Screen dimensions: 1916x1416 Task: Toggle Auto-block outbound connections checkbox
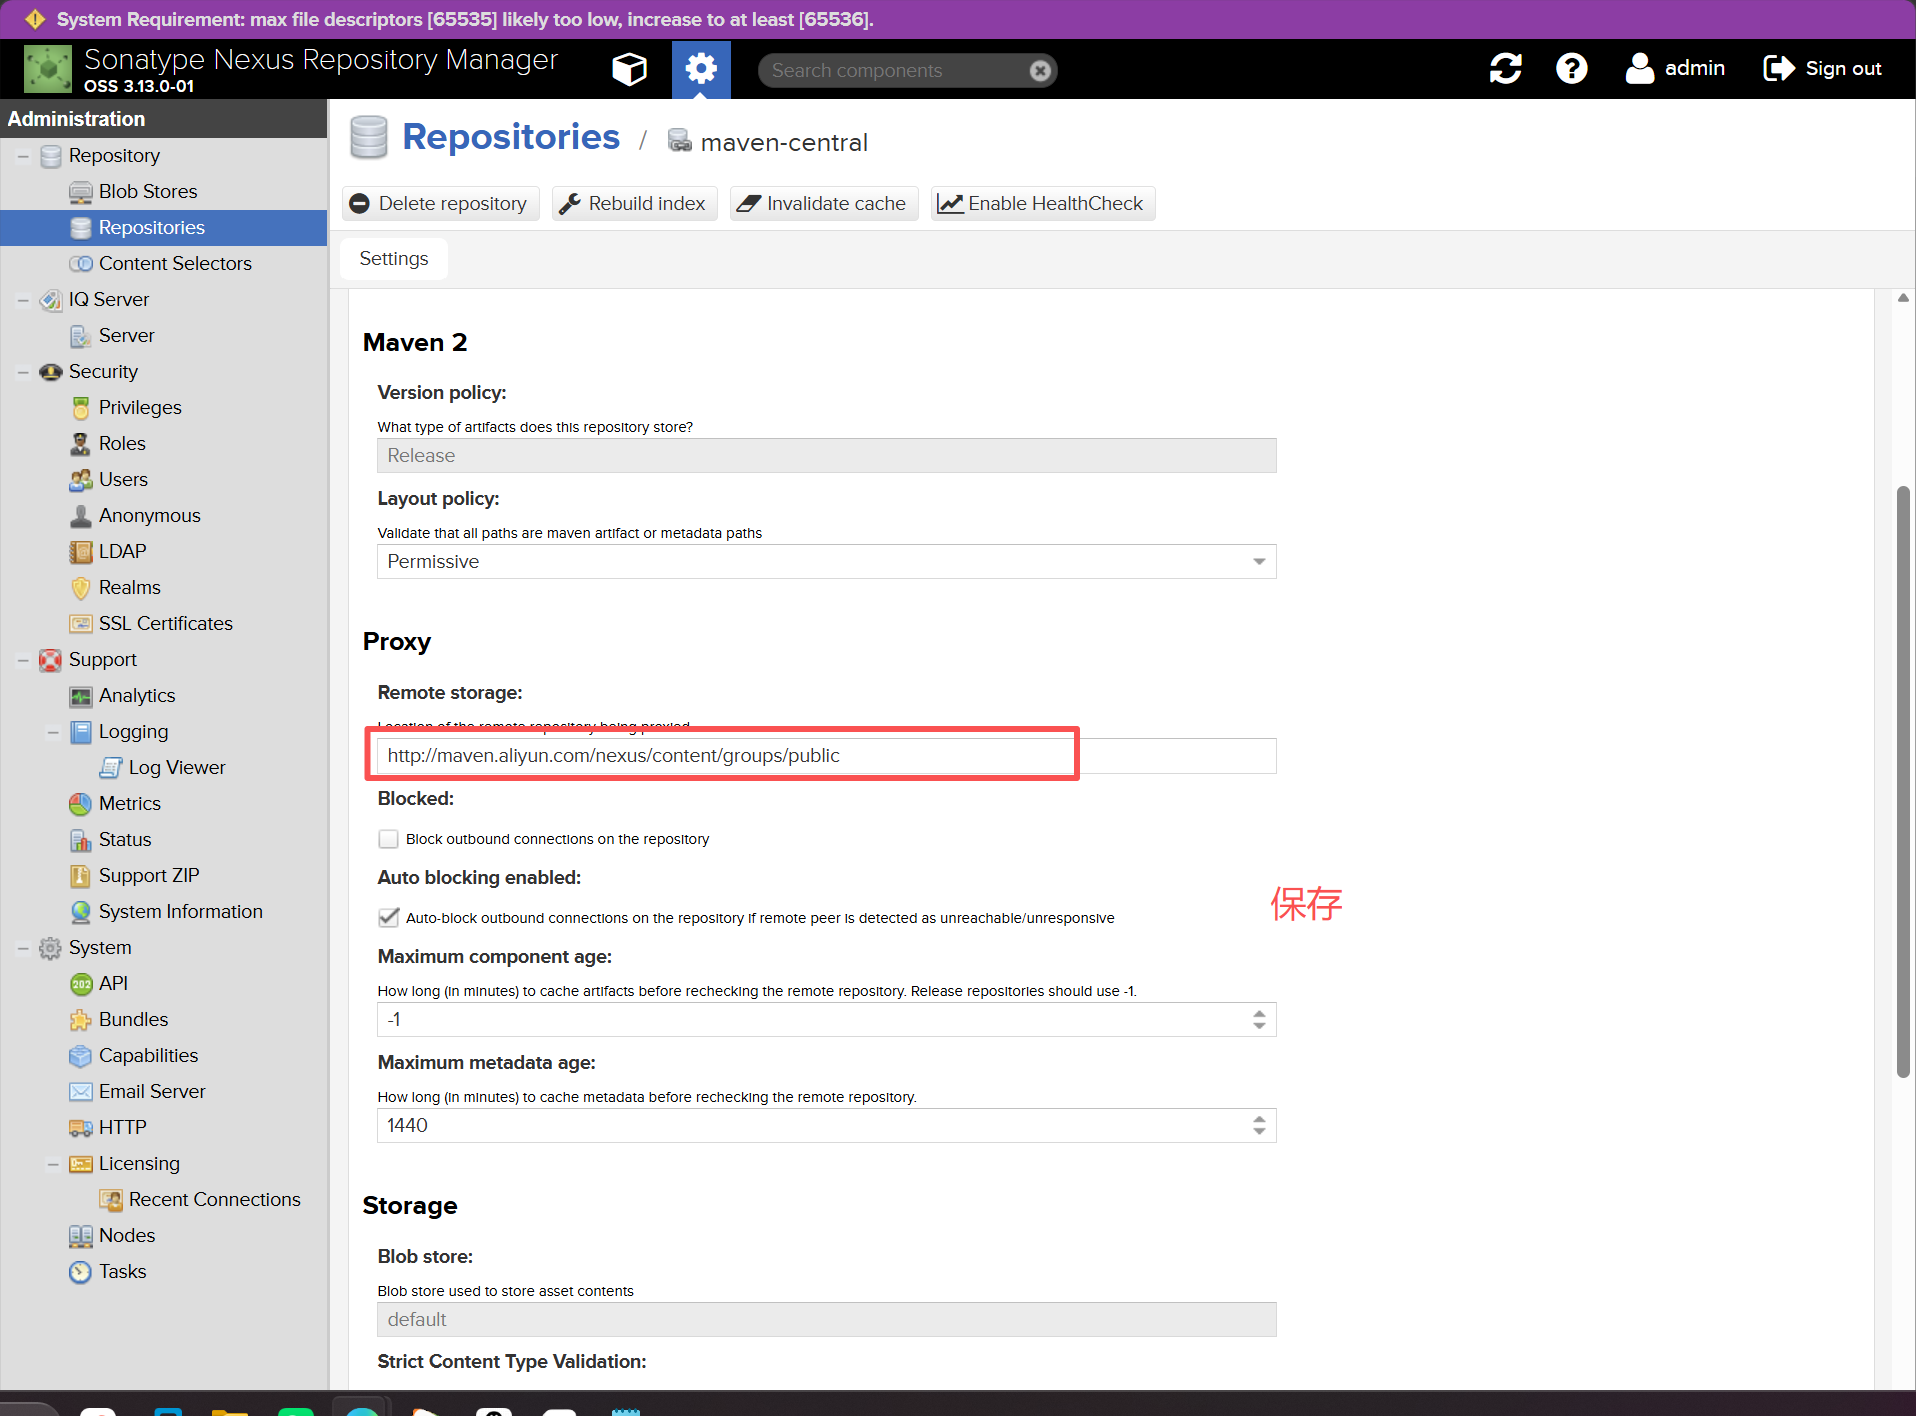389,917
